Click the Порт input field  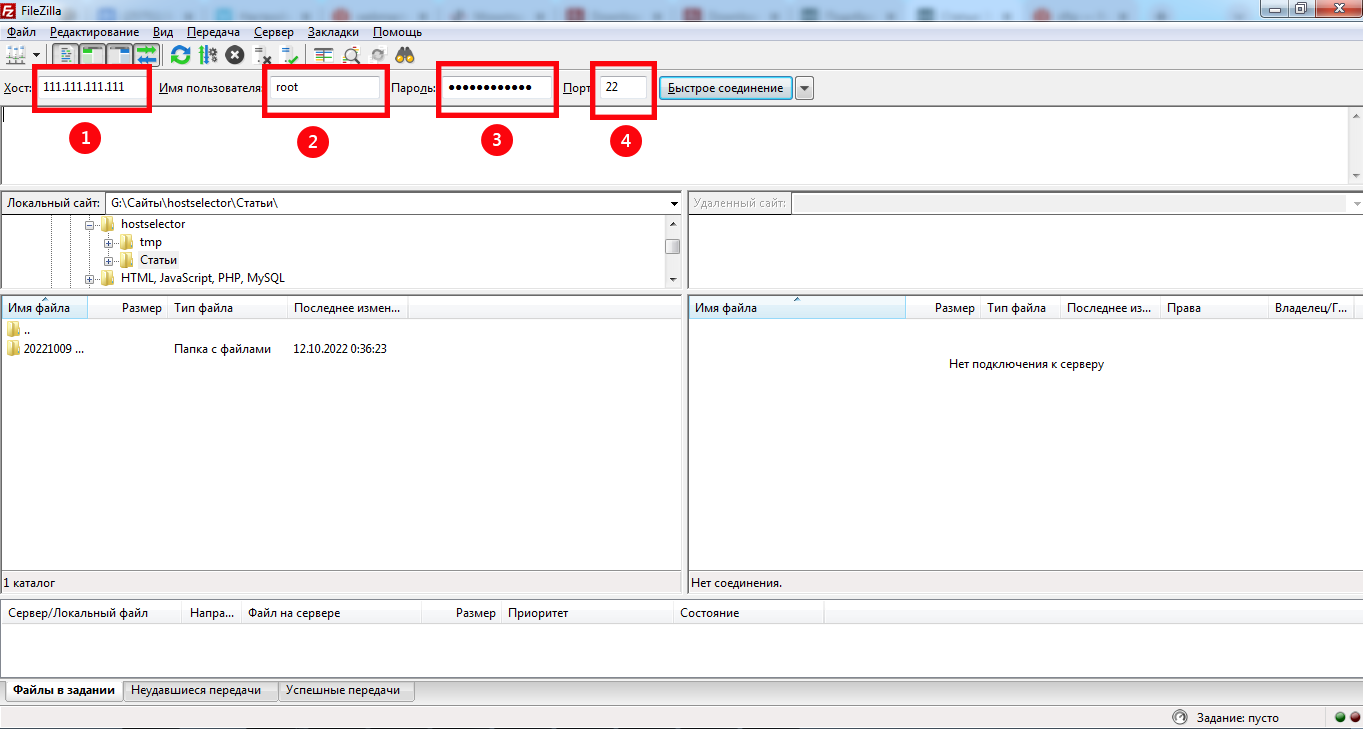623,87
